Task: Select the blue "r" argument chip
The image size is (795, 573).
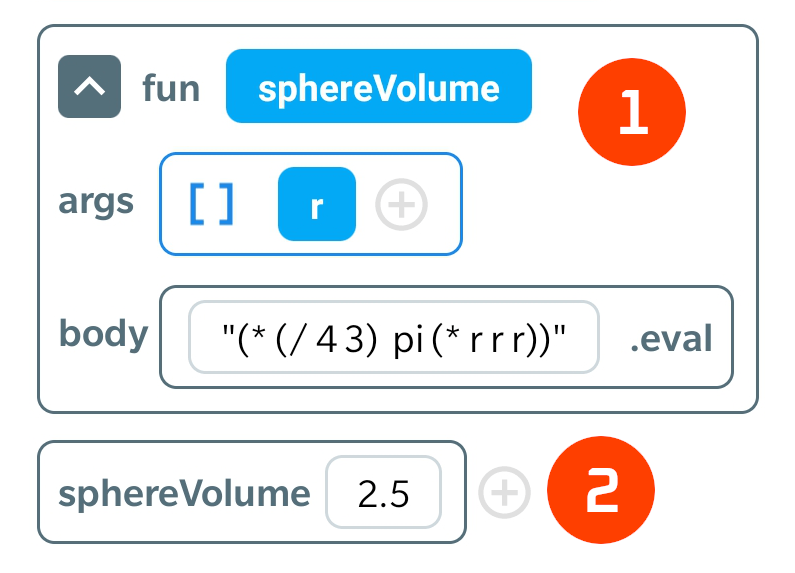Action: [x=316, y=204]
